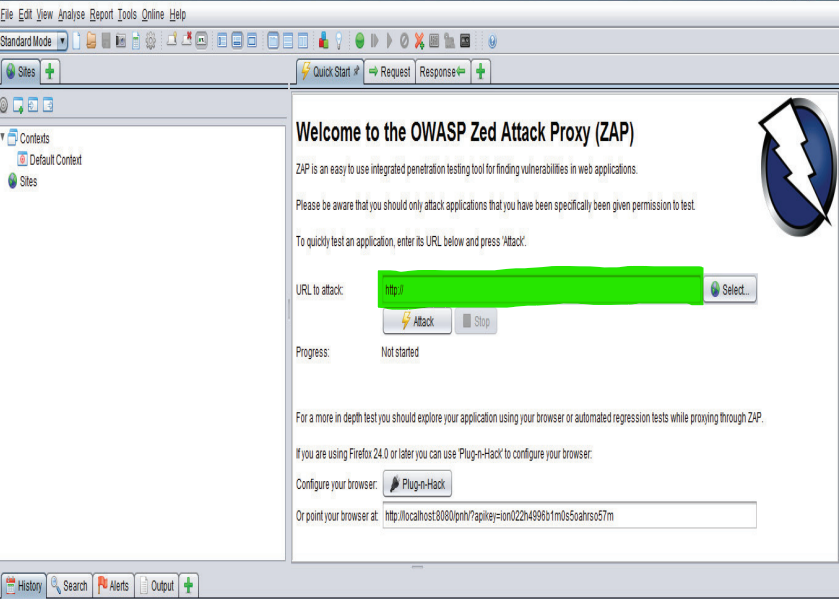This screenshot has width=839, height=599.
Task: Switch to the Search bottom tab
Action: (x=70, y=586)
